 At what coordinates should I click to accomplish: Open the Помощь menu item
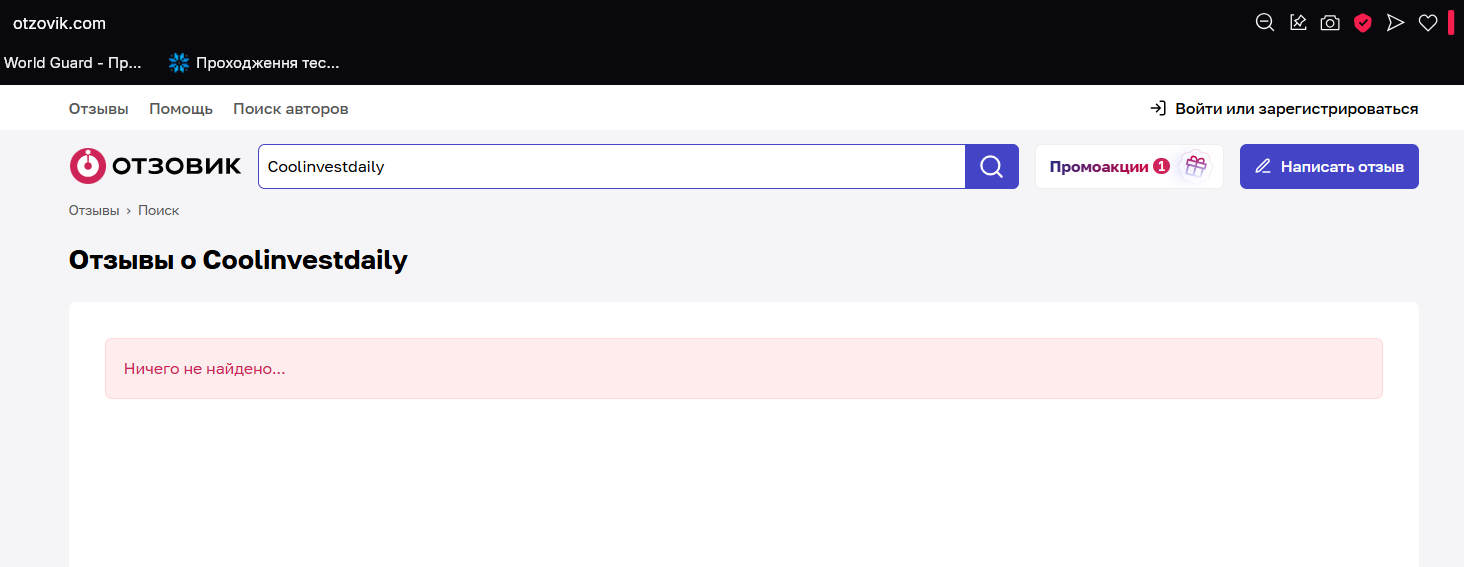[181, 109]
